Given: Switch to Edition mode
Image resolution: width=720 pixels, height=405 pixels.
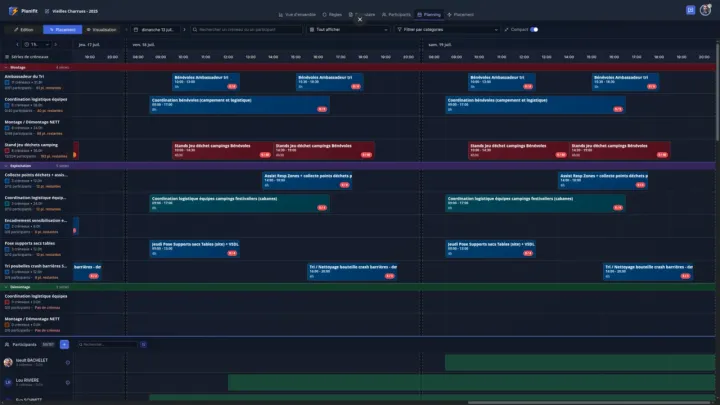Looking at the screenshot, I should pos(22,29).
